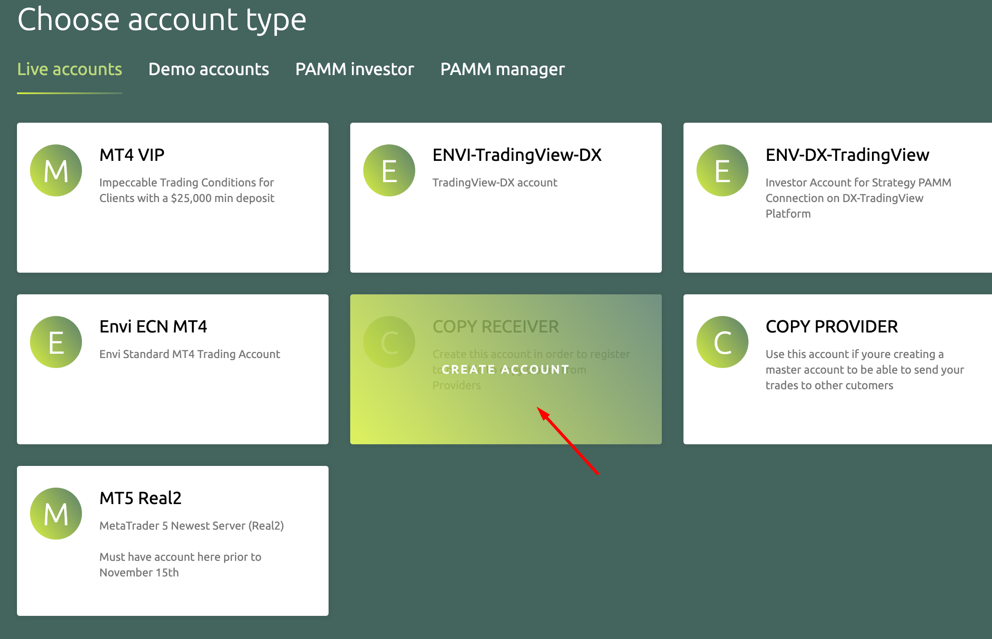Go to the PAMM manager tab
The image size is (992, 639).
point(502,70)
